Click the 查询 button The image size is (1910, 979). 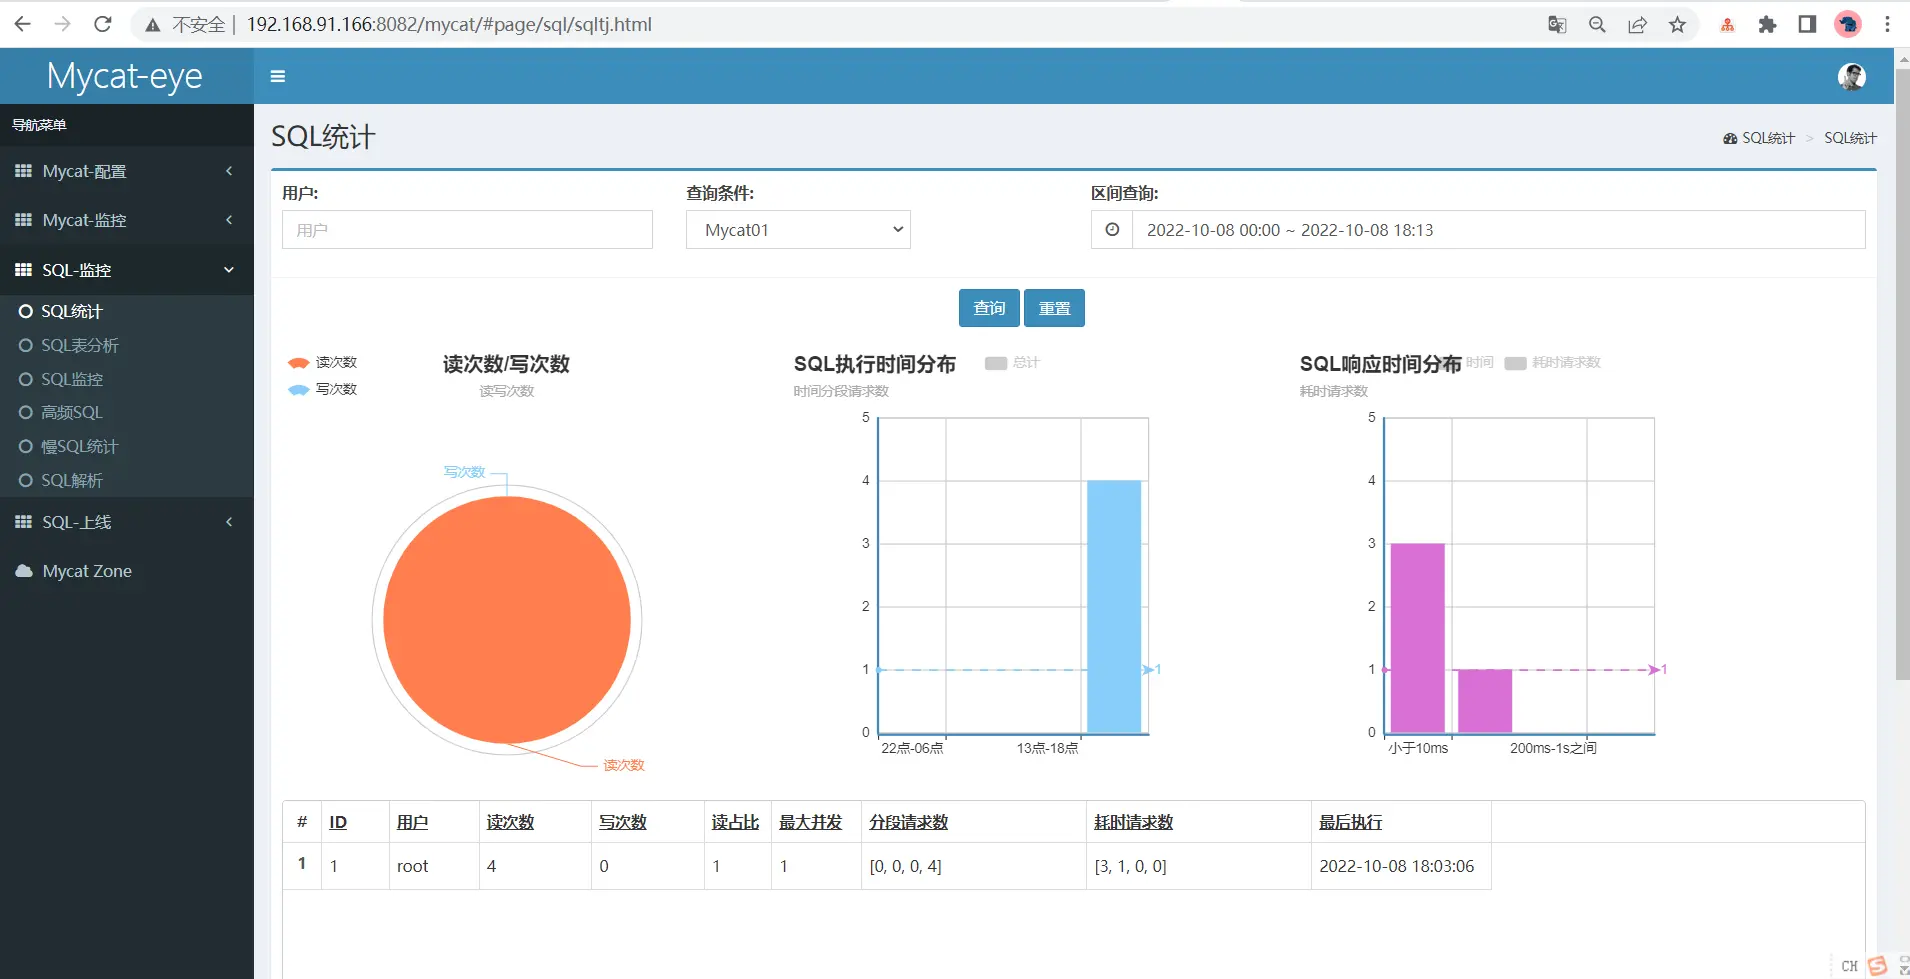click(989, 308)
